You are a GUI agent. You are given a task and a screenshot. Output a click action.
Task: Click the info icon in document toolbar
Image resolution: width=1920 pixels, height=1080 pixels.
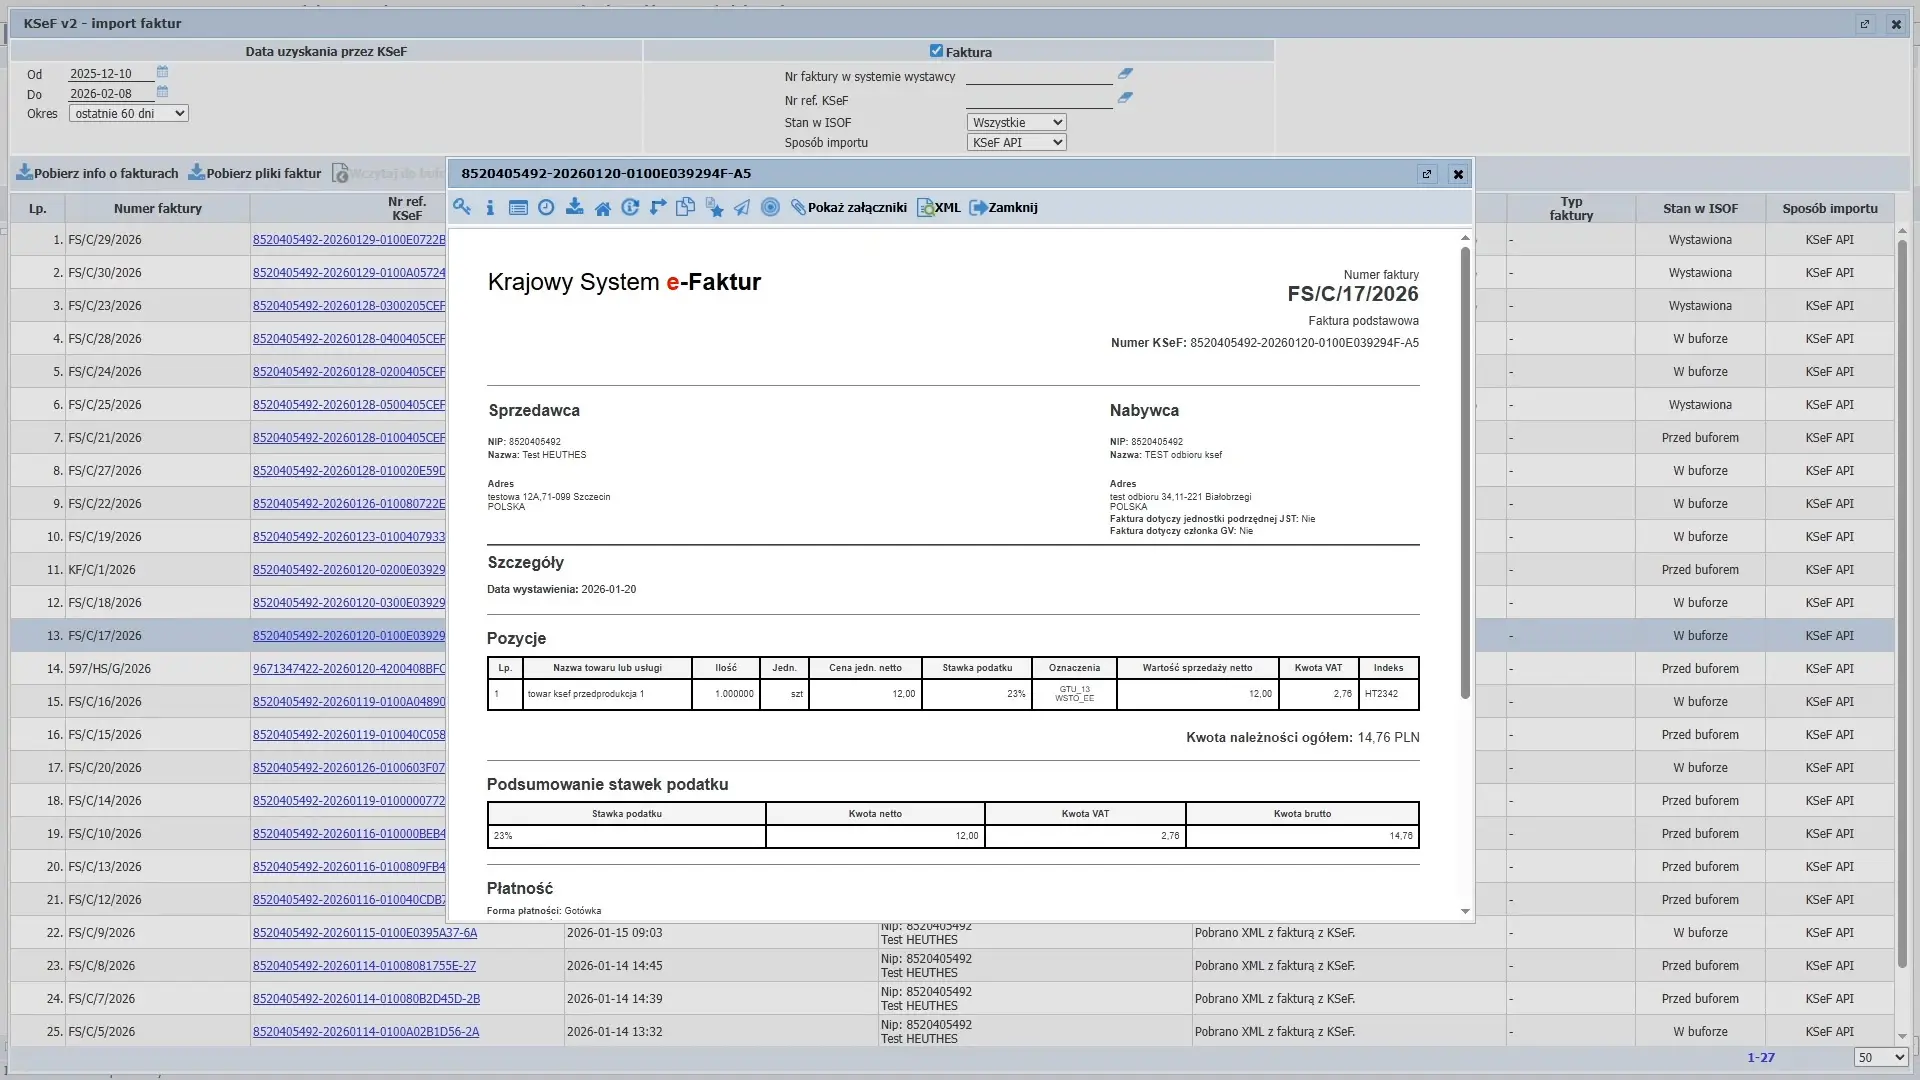pyautogui.click(x=490, y=208)
